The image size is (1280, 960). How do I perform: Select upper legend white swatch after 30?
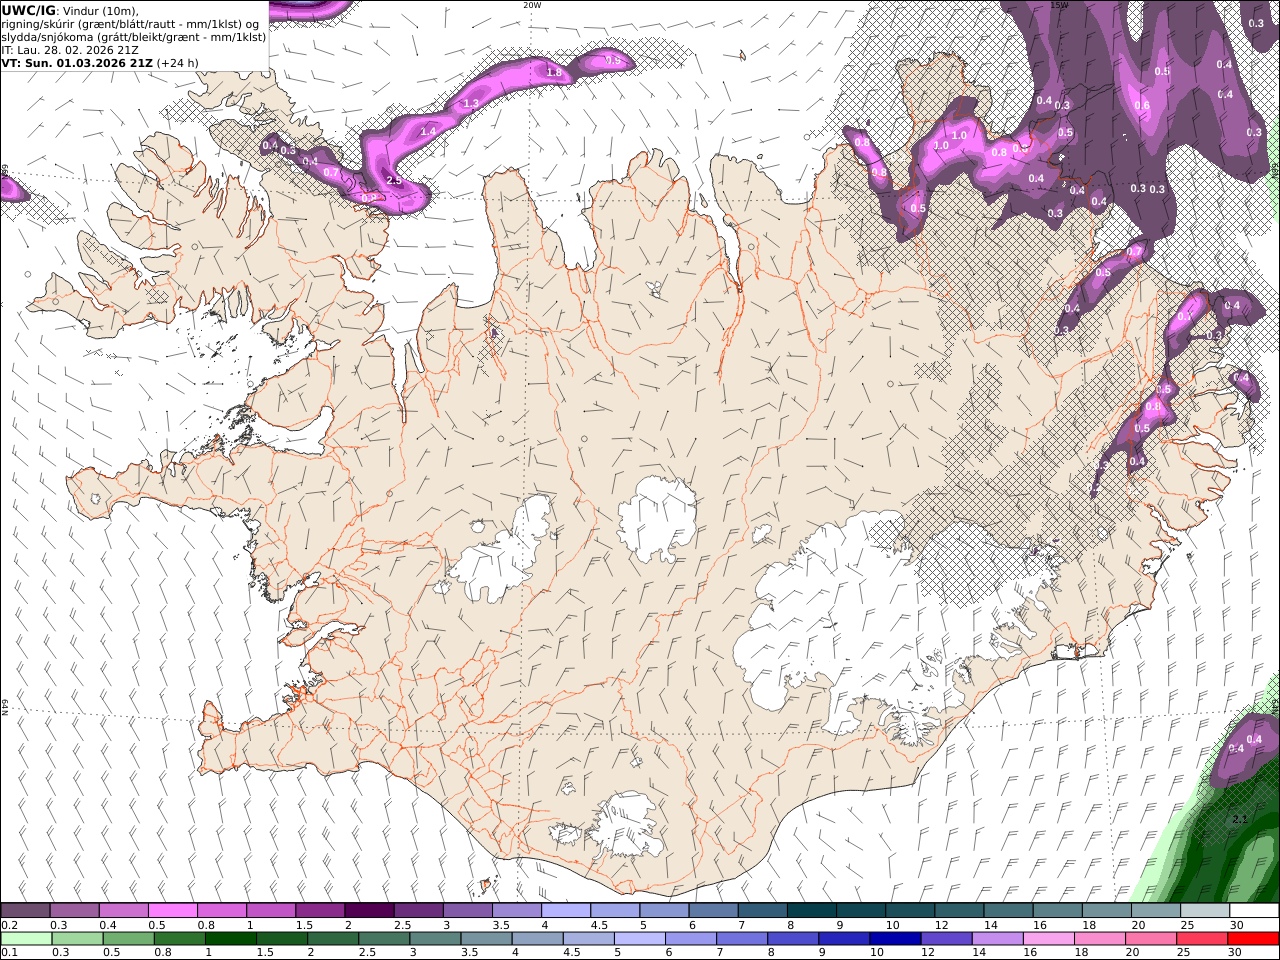click(1254, 911)
